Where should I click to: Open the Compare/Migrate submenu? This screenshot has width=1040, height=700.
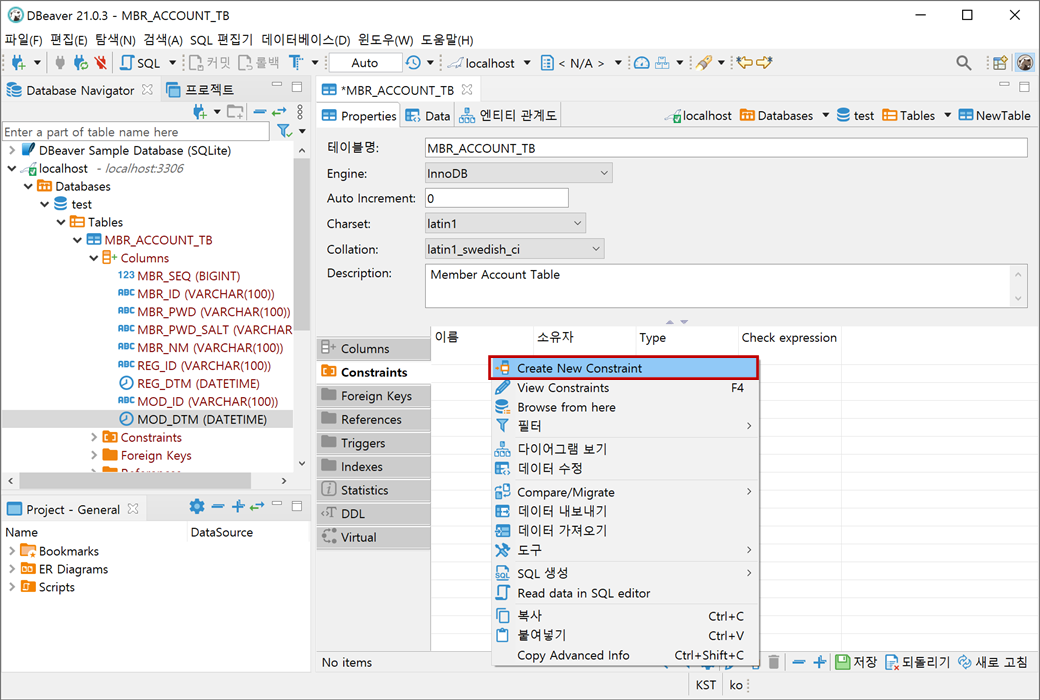click(x=623, y=492)
